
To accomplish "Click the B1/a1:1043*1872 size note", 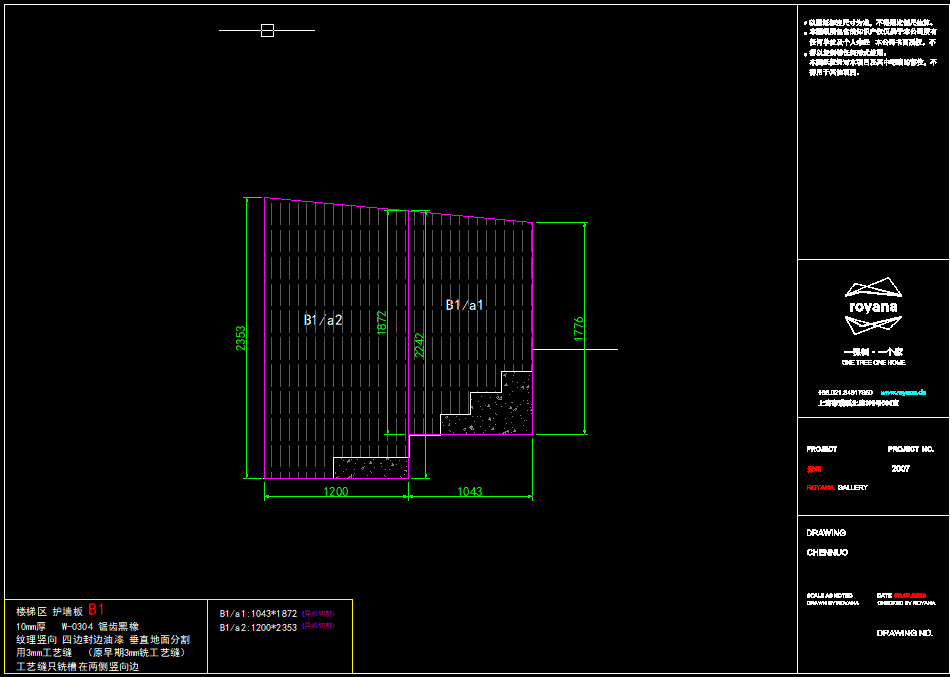I will [258, 613].
